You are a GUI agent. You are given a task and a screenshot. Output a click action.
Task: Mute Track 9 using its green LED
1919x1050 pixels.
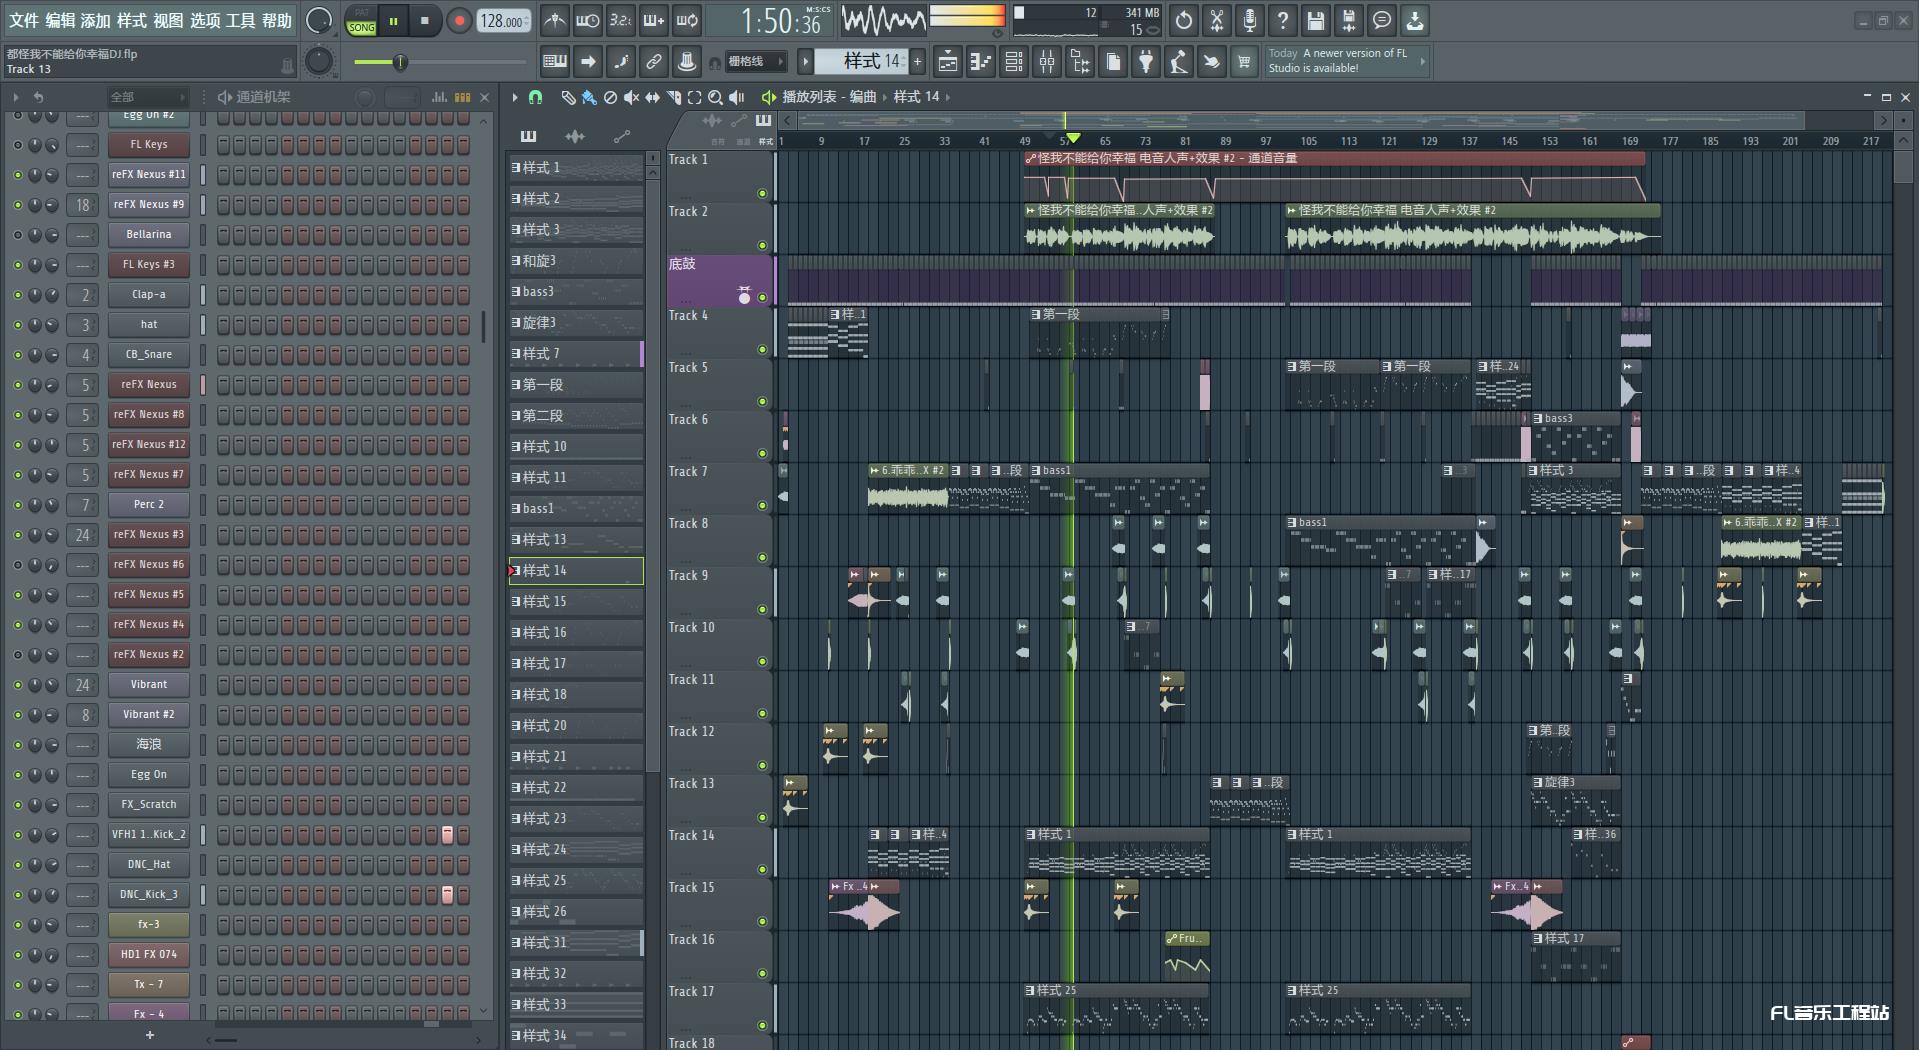[x=762, y=609]
